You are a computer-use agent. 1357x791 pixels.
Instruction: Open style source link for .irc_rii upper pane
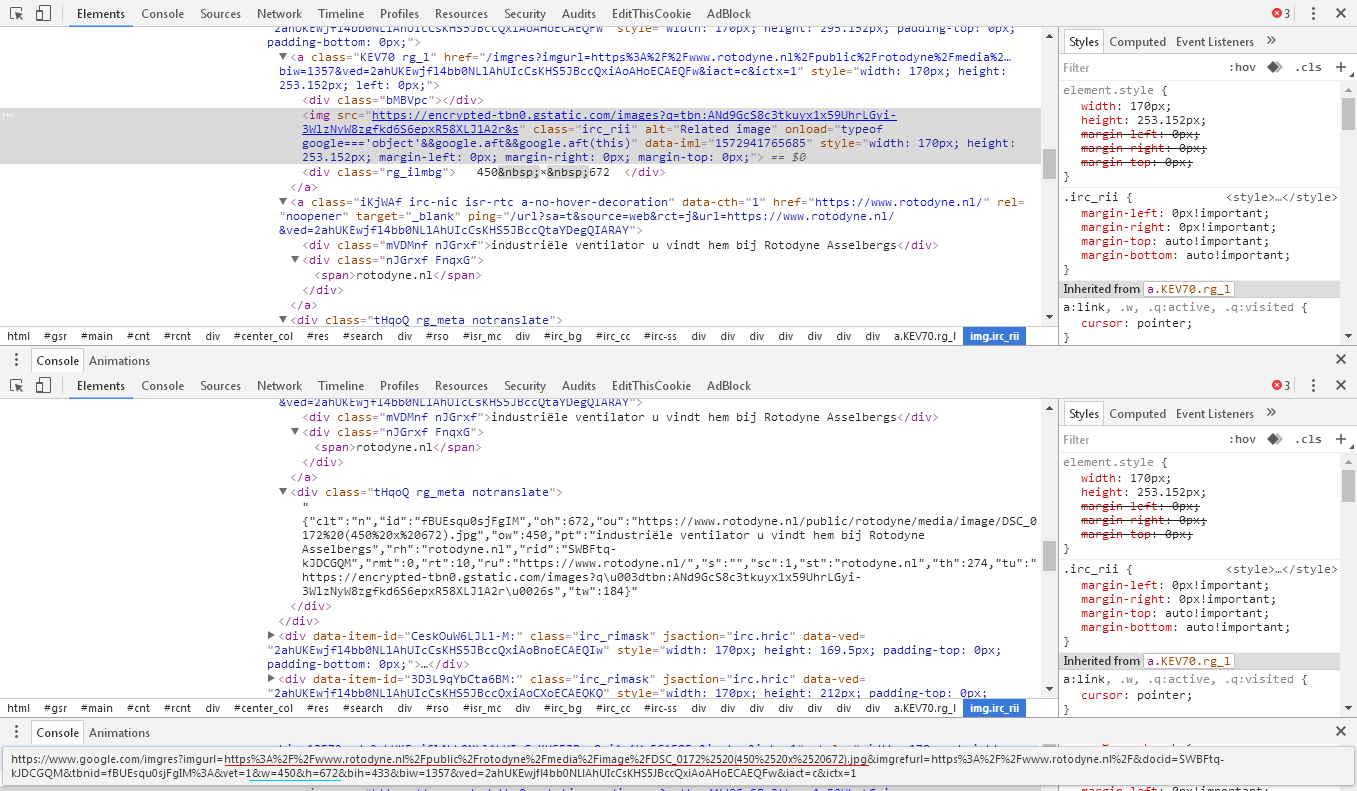pyautogui.click(x=1281, y=197)
